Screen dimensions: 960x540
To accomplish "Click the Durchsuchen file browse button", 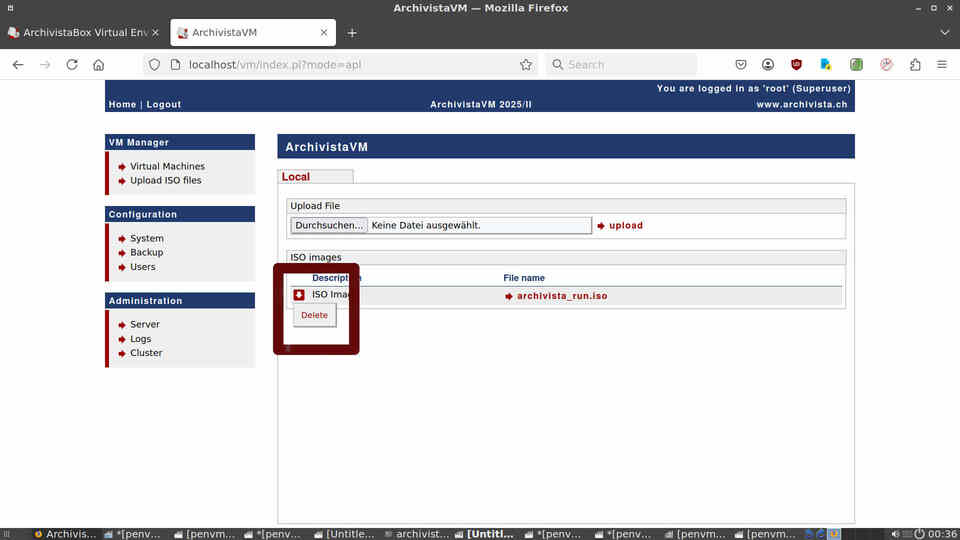I will point(329,225).
